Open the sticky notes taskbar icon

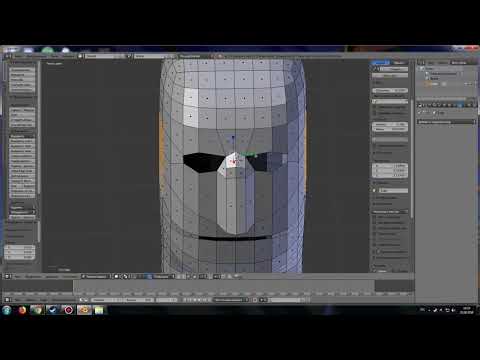(99, 310)
